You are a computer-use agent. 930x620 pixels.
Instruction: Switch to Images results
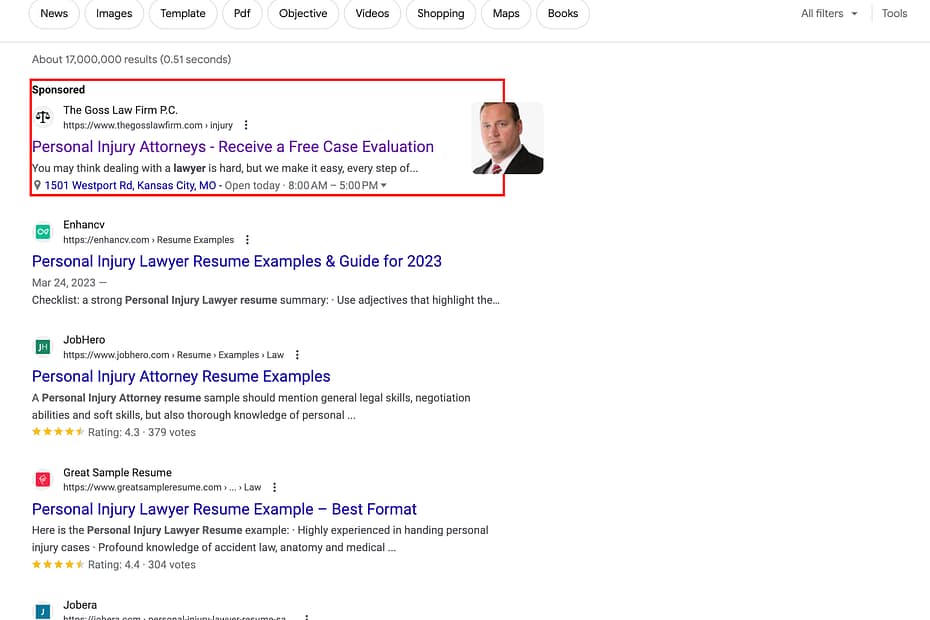[114, 13]
